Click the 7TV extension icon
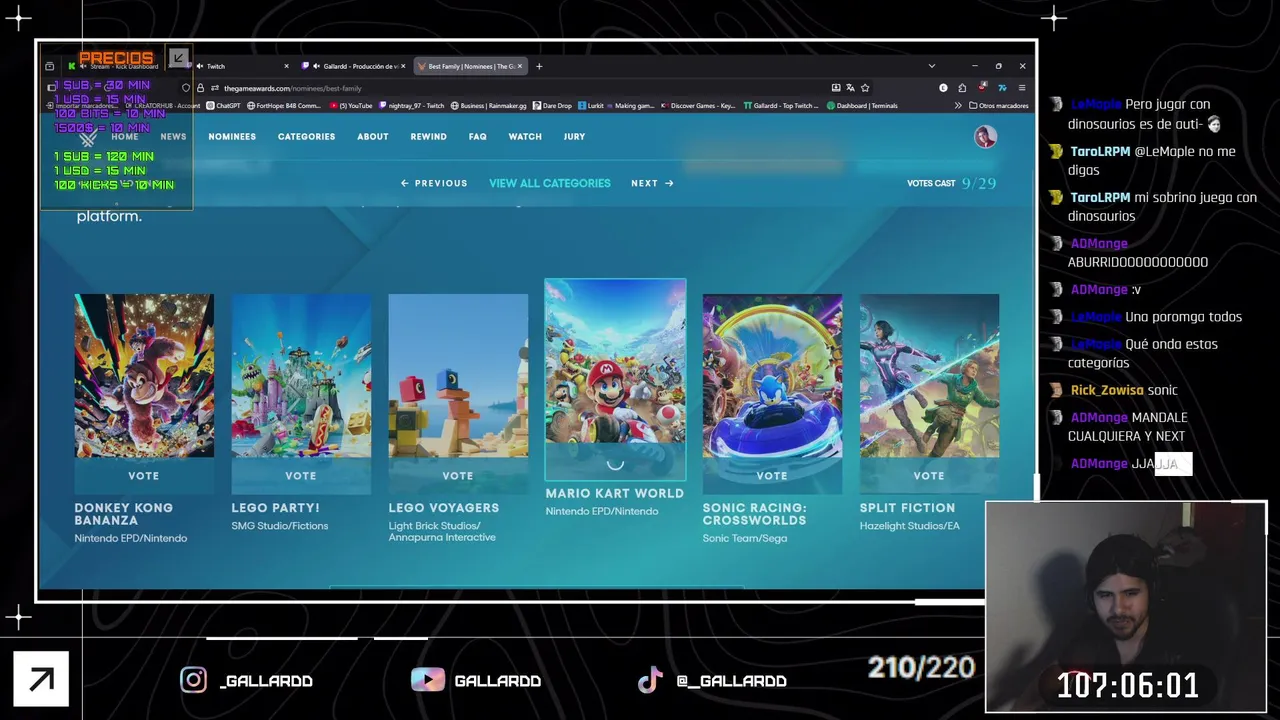Screen dimensions: 1280x720 (1002, 88)
